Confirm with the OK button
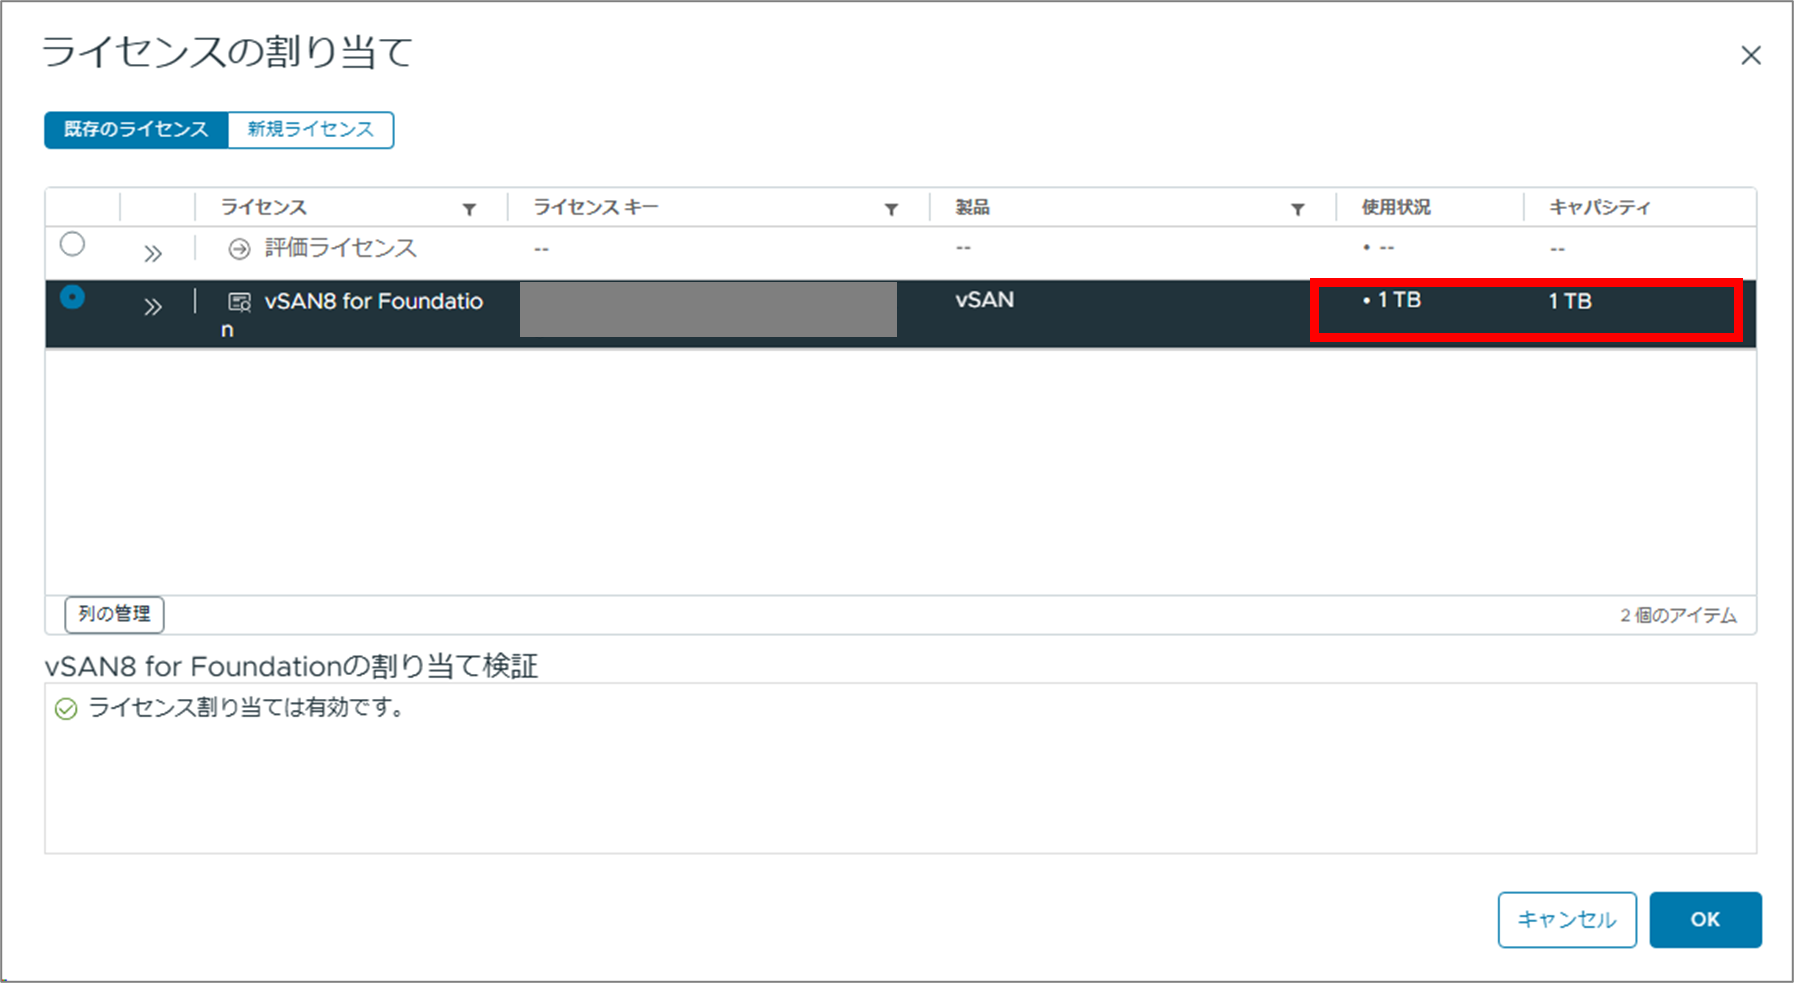Image resolution: width=1794 pixels, height=983 pixels. 1705,920
